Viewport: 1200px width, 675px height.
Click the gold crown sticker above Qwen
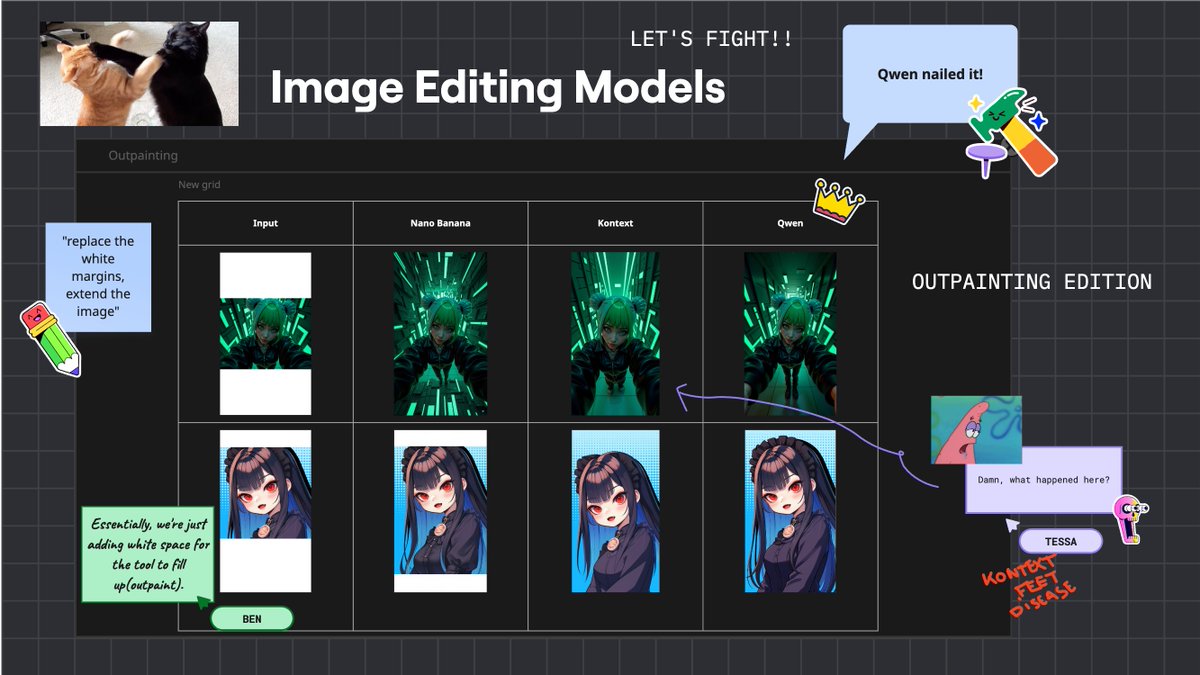click(x=839, y=201)
